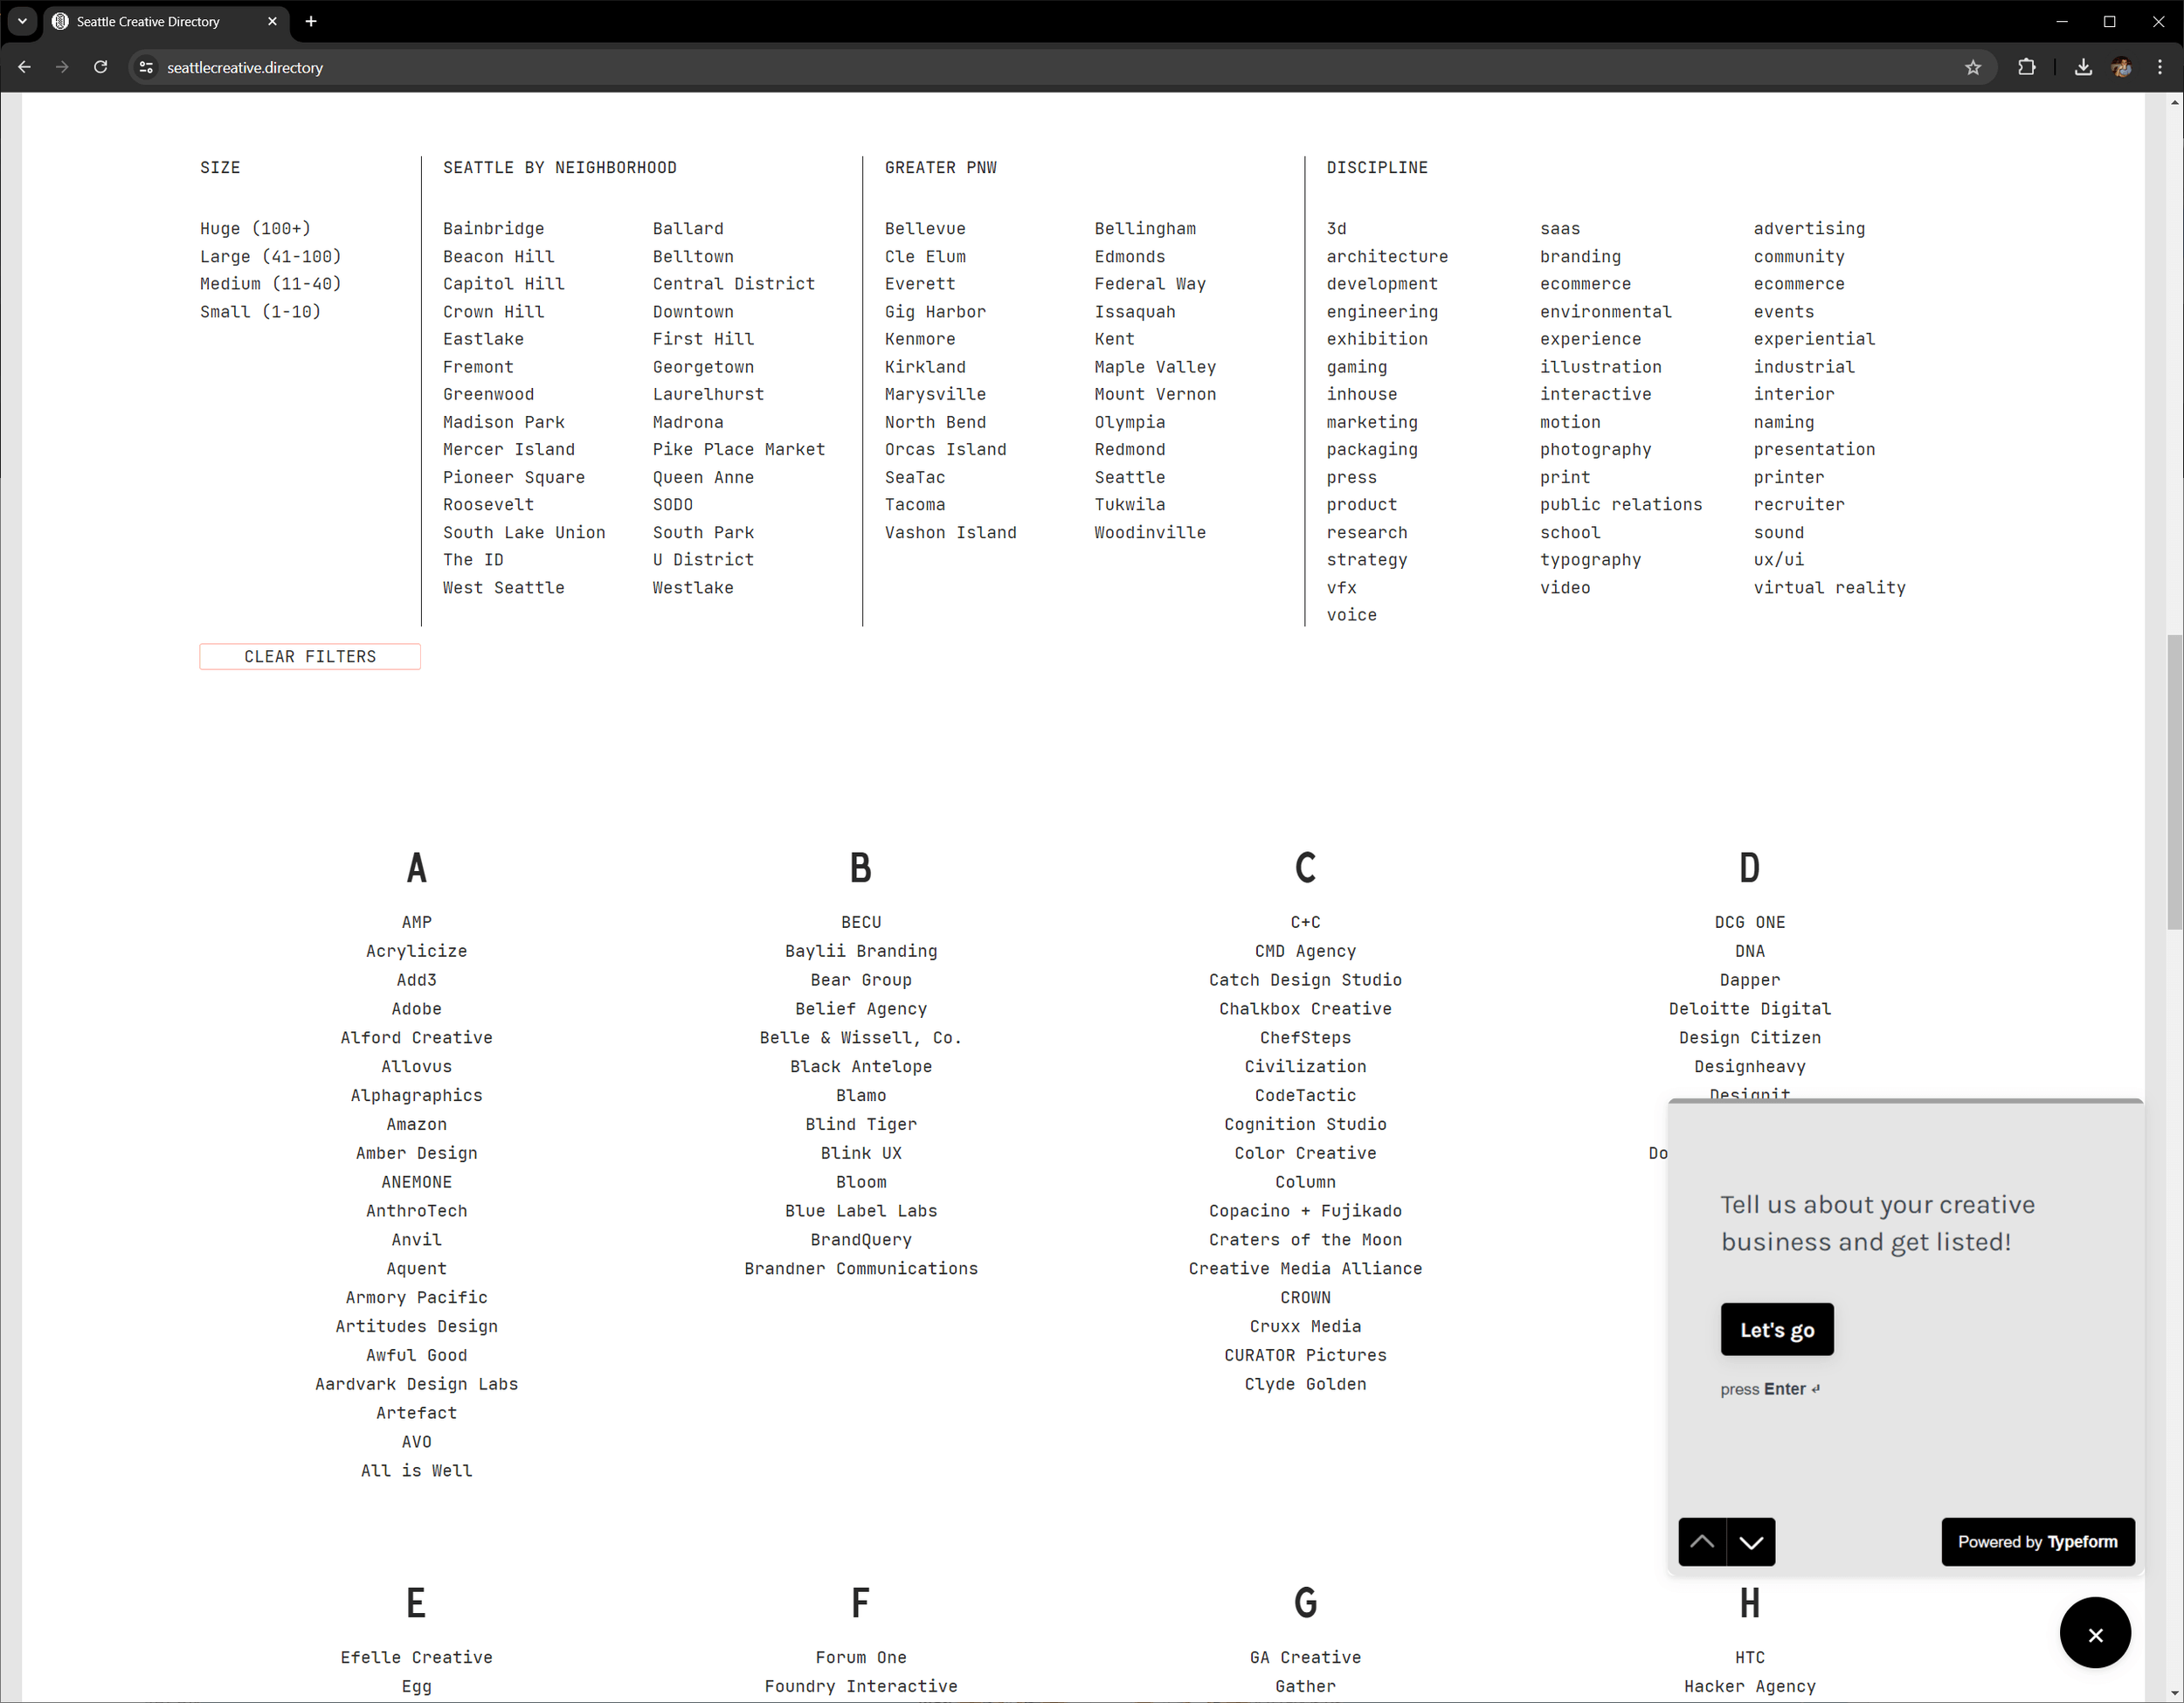
Task: Filter by virtual reality discipline
Action: point(1829,588)
